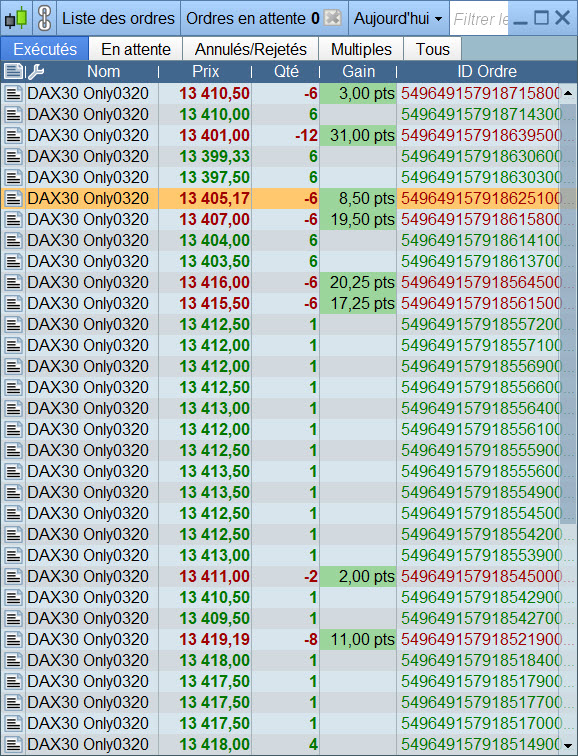
Task: Show the Tous tab
Action: click(432, 49)
